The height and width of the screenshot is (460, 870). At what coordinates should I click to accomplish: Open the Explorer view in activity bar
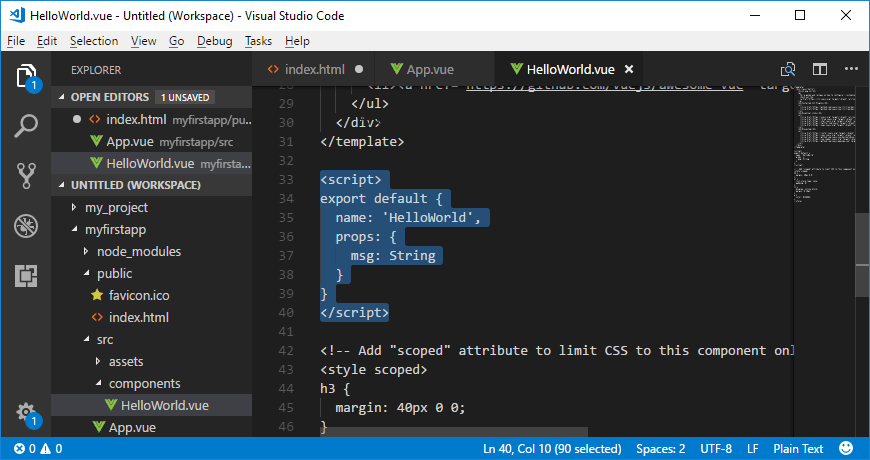[x=26, y=76]
